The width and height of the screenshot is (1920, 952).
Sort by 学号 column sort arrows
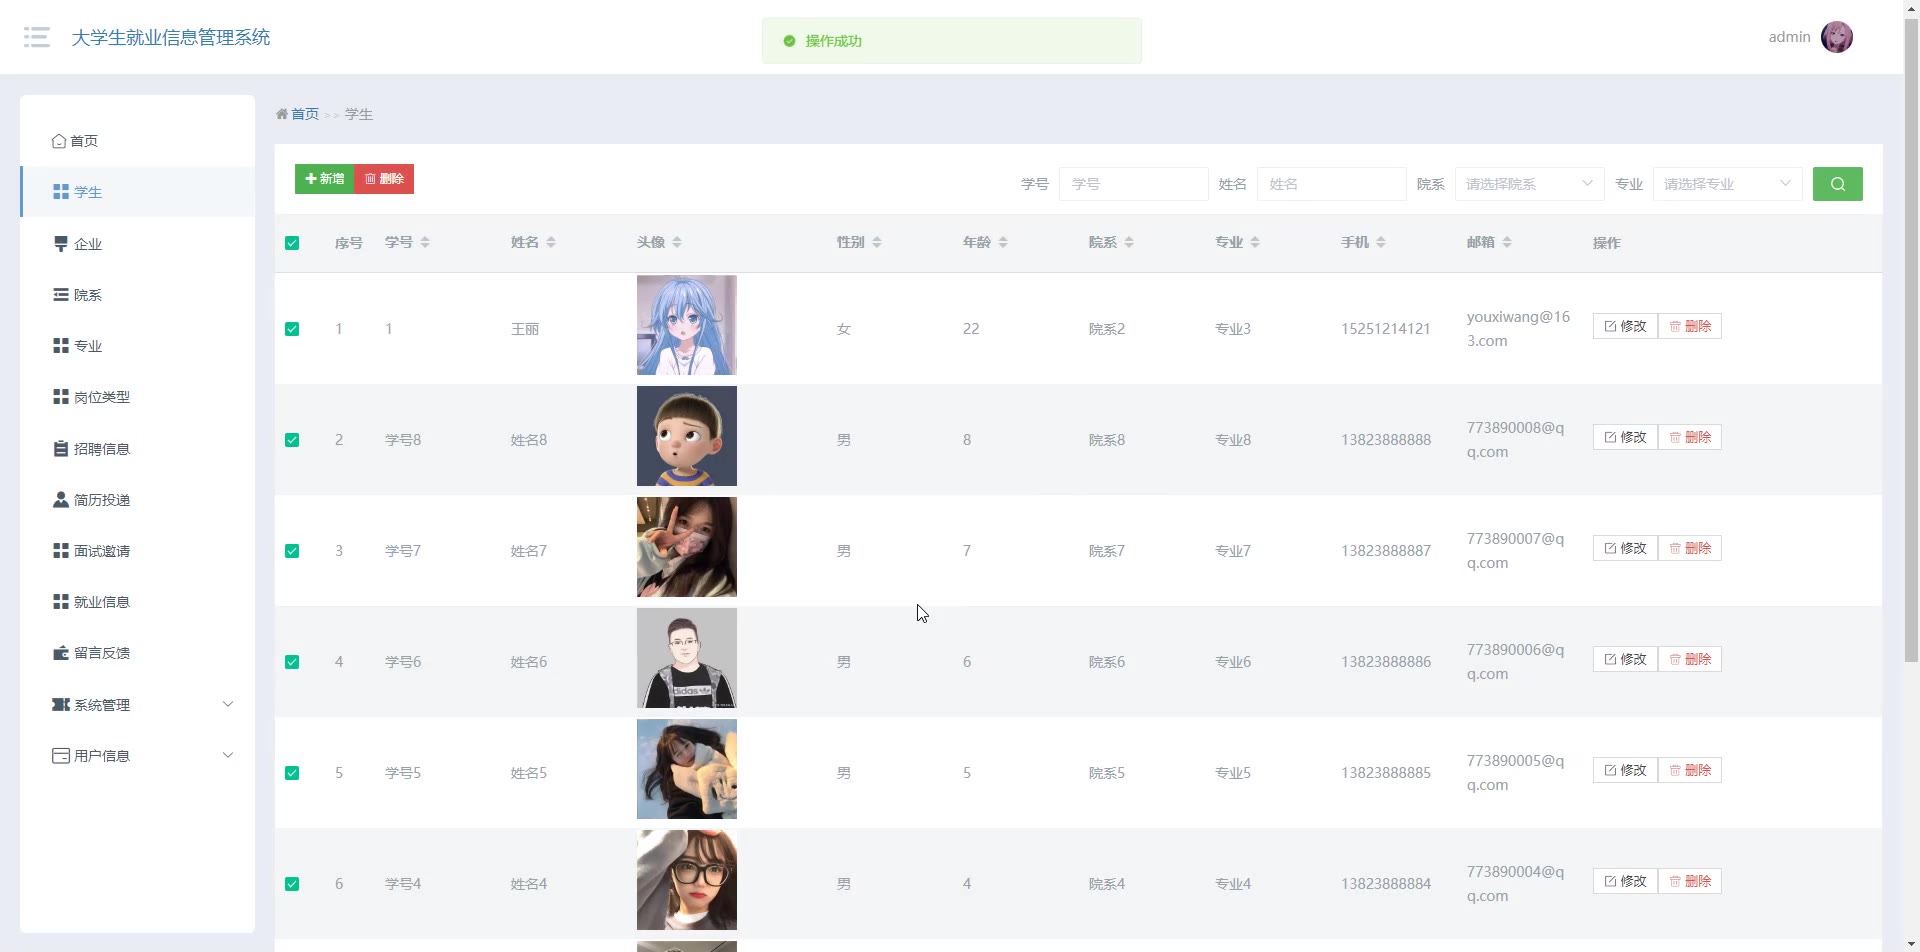click(x=425, y=242)
